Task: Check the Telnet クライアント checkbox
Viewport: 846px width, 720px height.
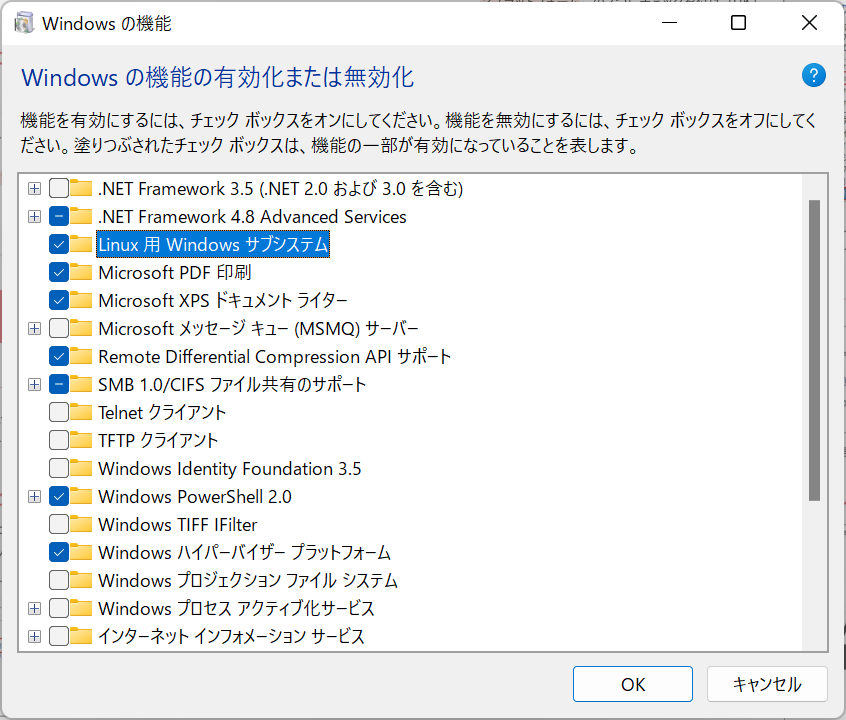Action: click(58, 412)
